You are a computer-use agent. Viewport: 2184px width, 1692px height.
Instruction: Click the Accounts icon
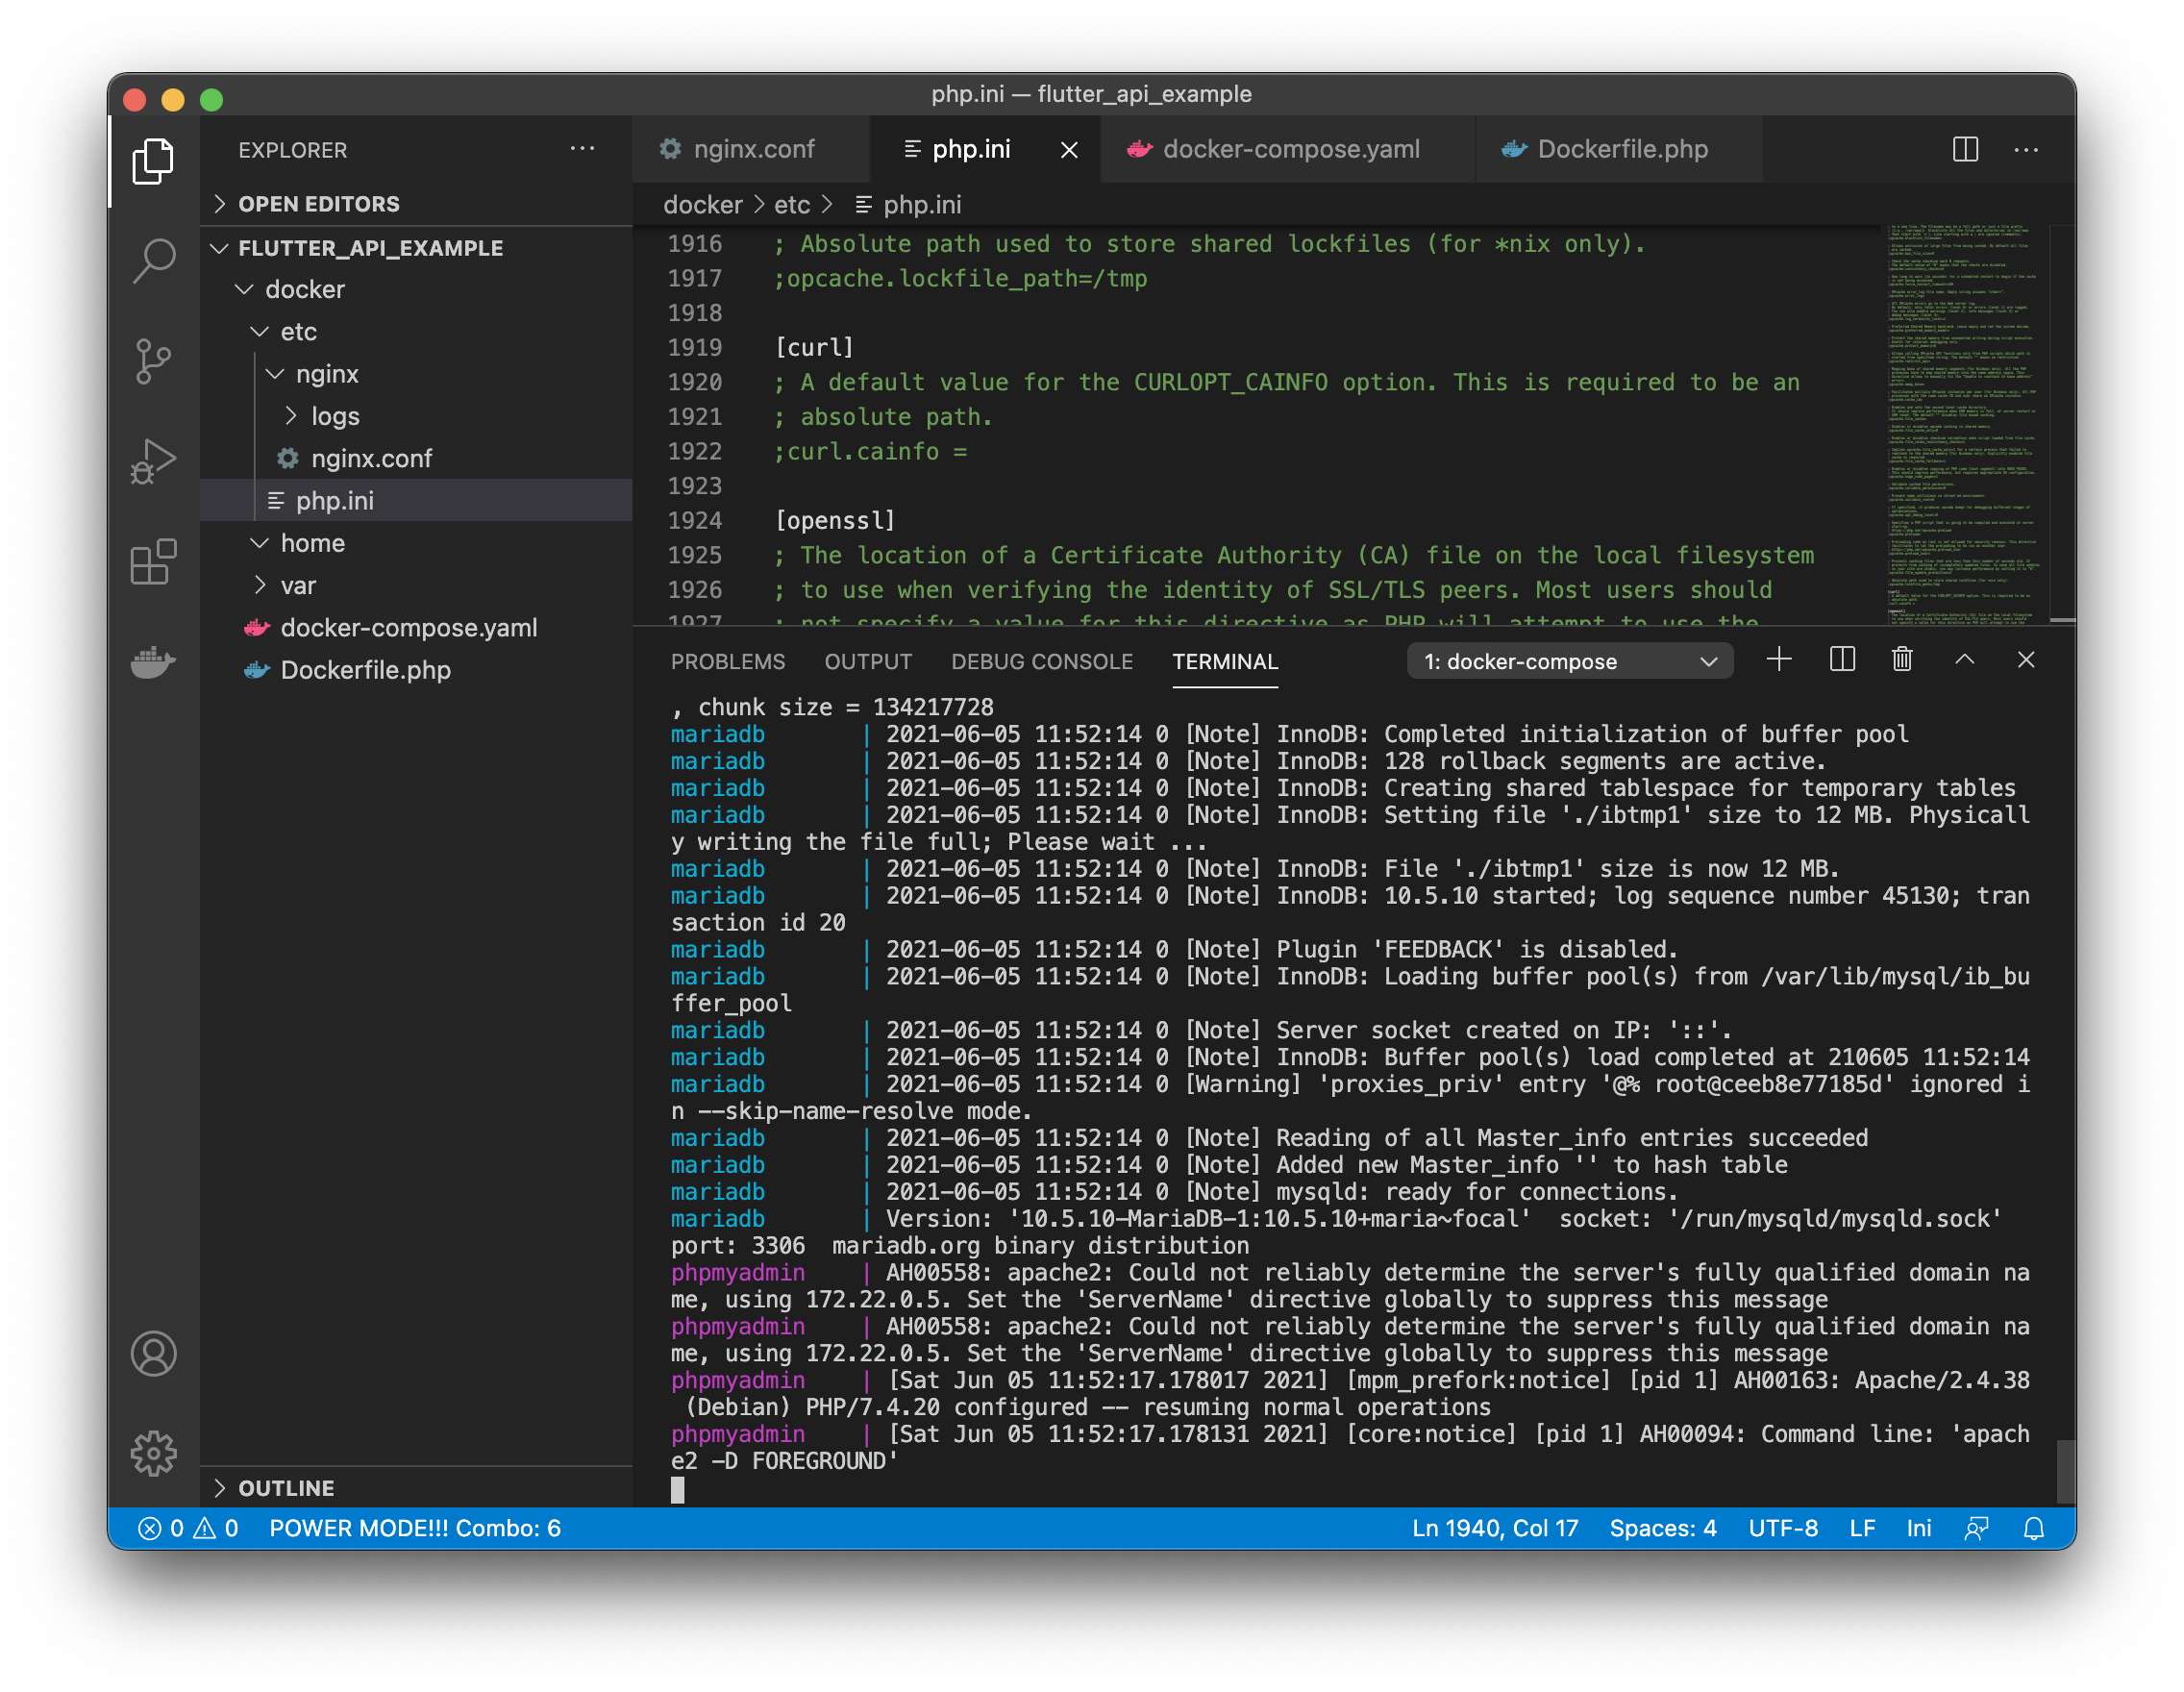point(153,1353)
